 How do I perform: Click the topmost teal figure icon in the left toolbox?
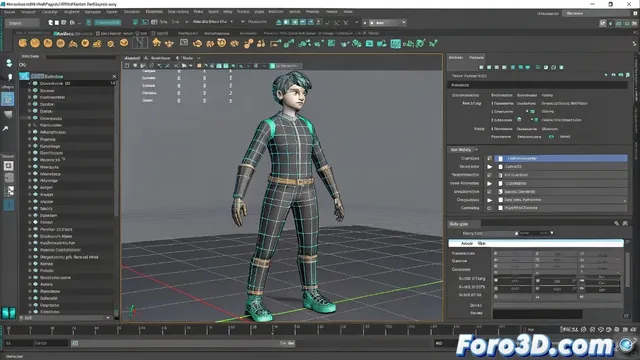[x=9, y=63]
